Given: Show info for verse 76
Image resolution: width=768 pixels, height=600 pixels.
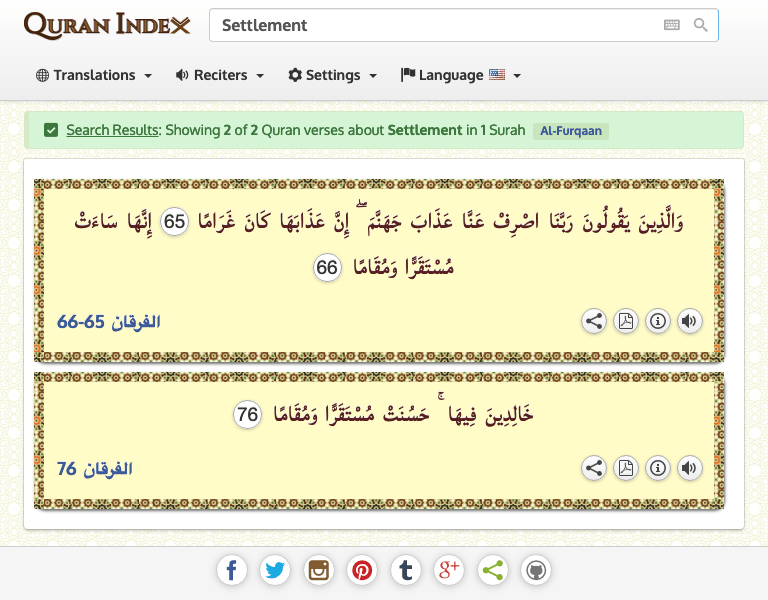Looking at the screenshot, I should [658, 467].
